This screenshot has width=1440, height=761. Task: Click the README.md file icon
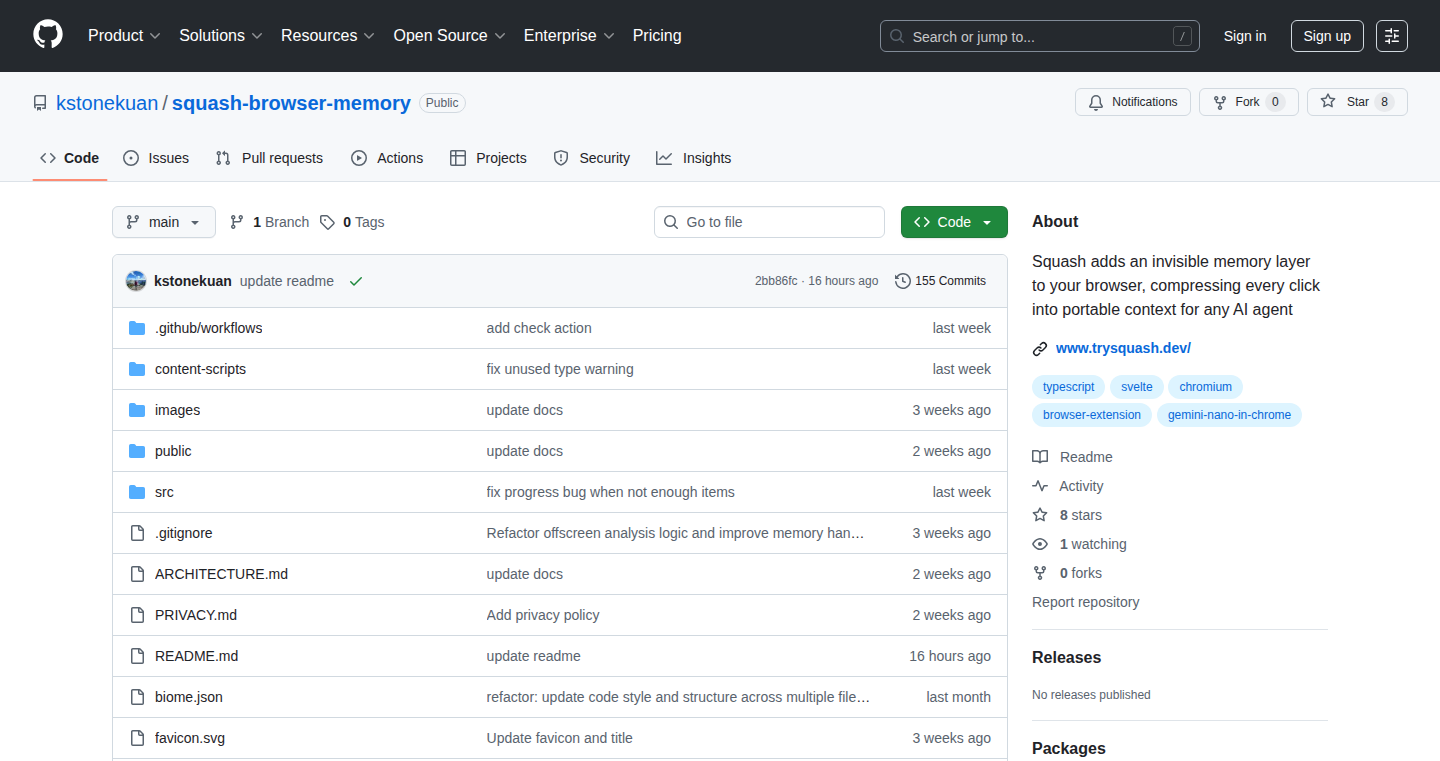point(137,656)
